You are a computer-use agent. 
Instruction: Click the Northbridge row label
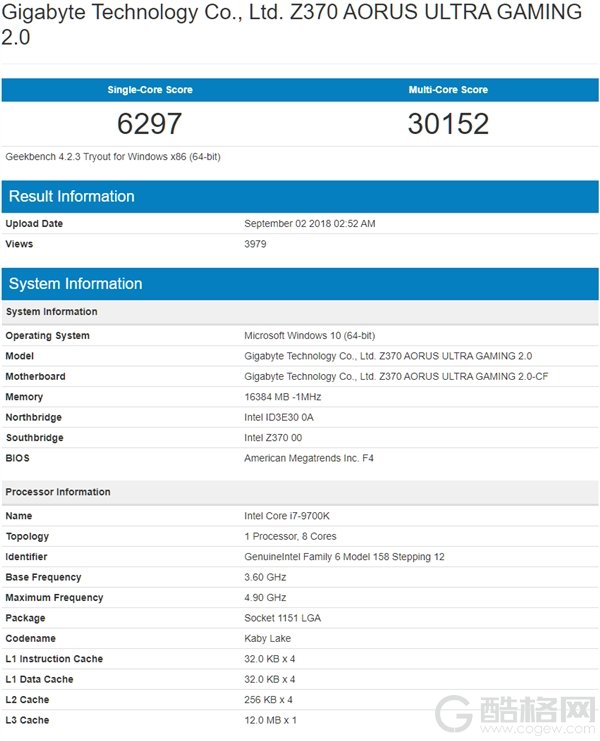tap(34, 417)
